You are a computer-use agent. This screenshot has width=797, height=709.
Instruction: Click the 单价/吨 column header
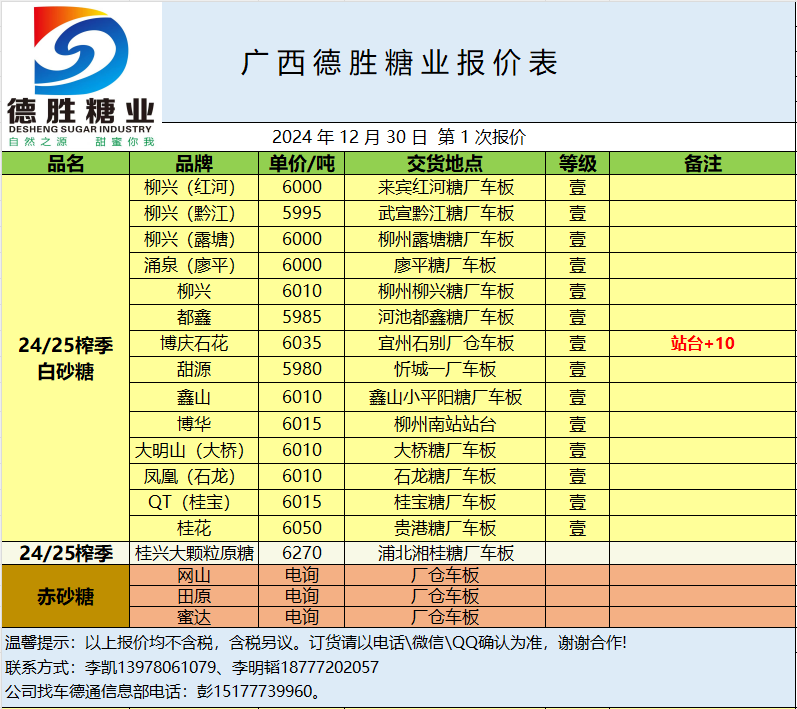(302, 164)
